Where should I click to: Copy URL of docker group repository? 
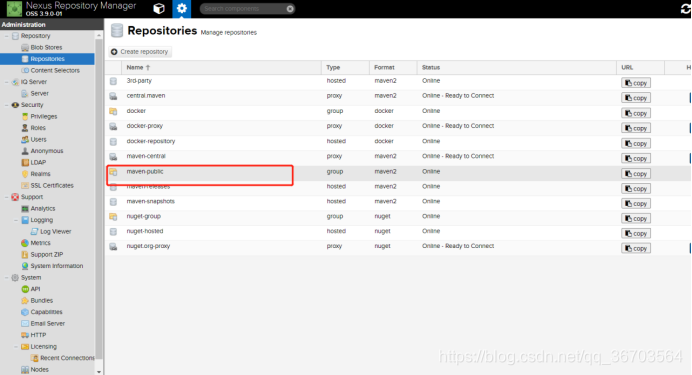coord(636,113)
